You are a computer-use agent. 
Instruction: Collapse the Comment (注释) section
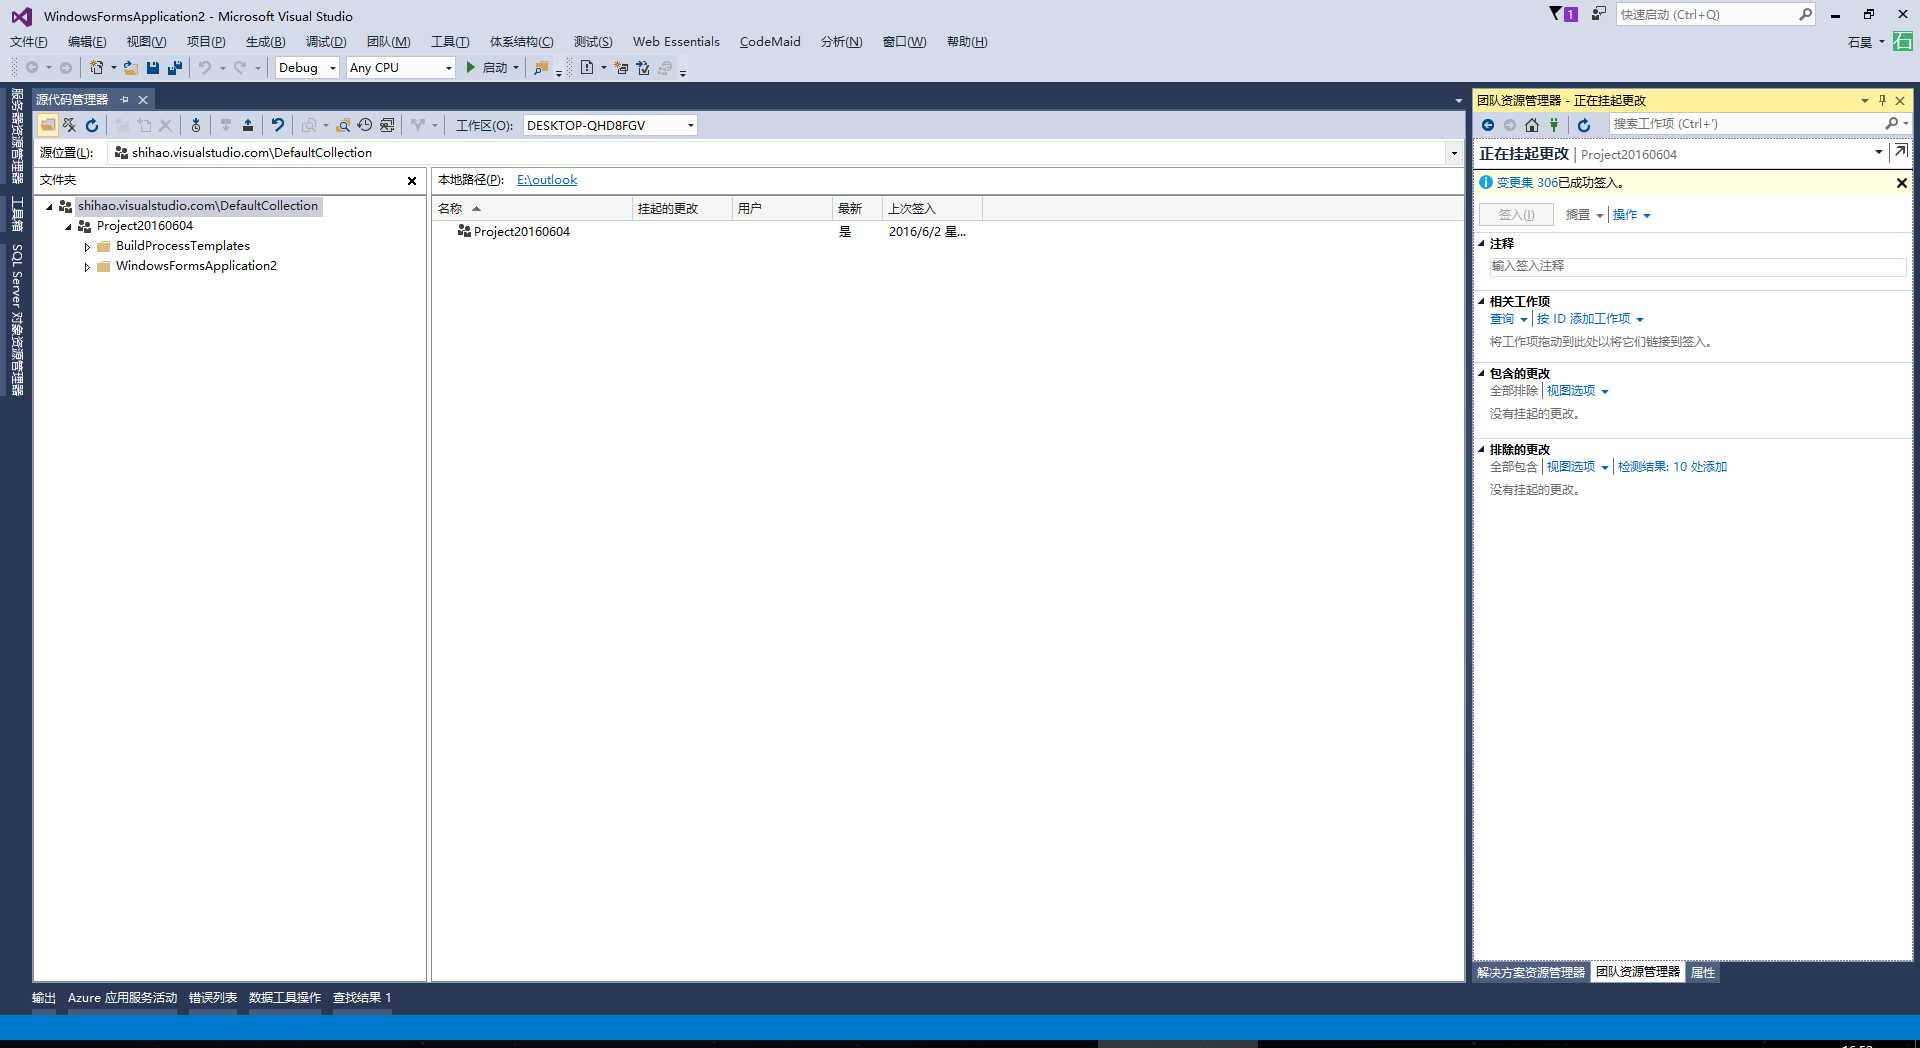pyautogui.click(x=1482, y=243)
